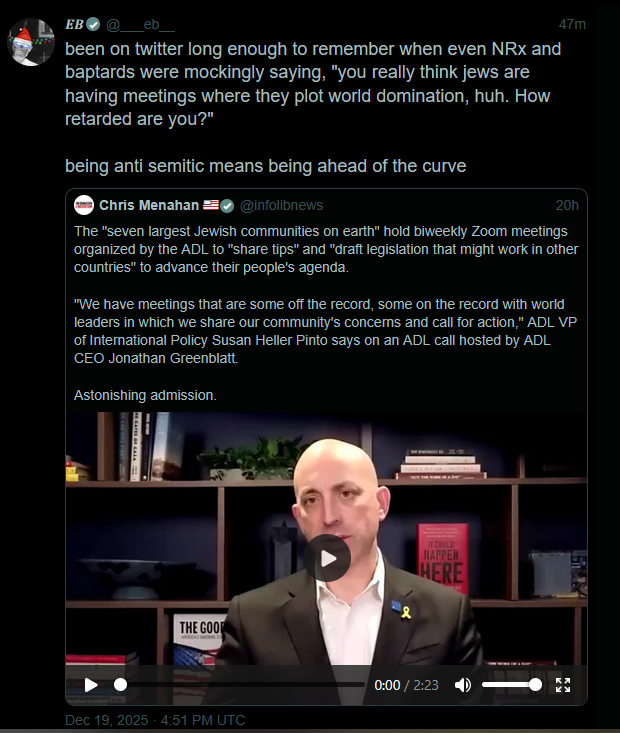Click the play icon at video center
Image resolution: width=620 pixels, height=733 pixels.
327,558
